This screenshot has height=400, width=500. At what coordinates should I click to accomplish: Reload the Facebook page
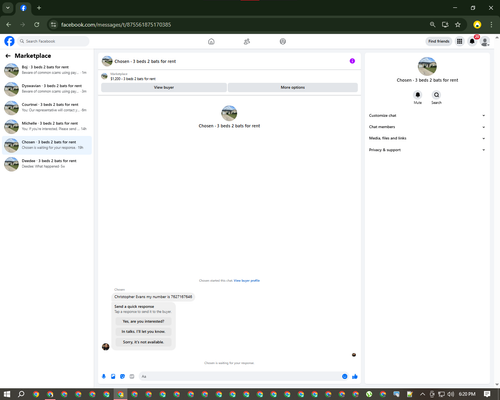click(36, 24)
